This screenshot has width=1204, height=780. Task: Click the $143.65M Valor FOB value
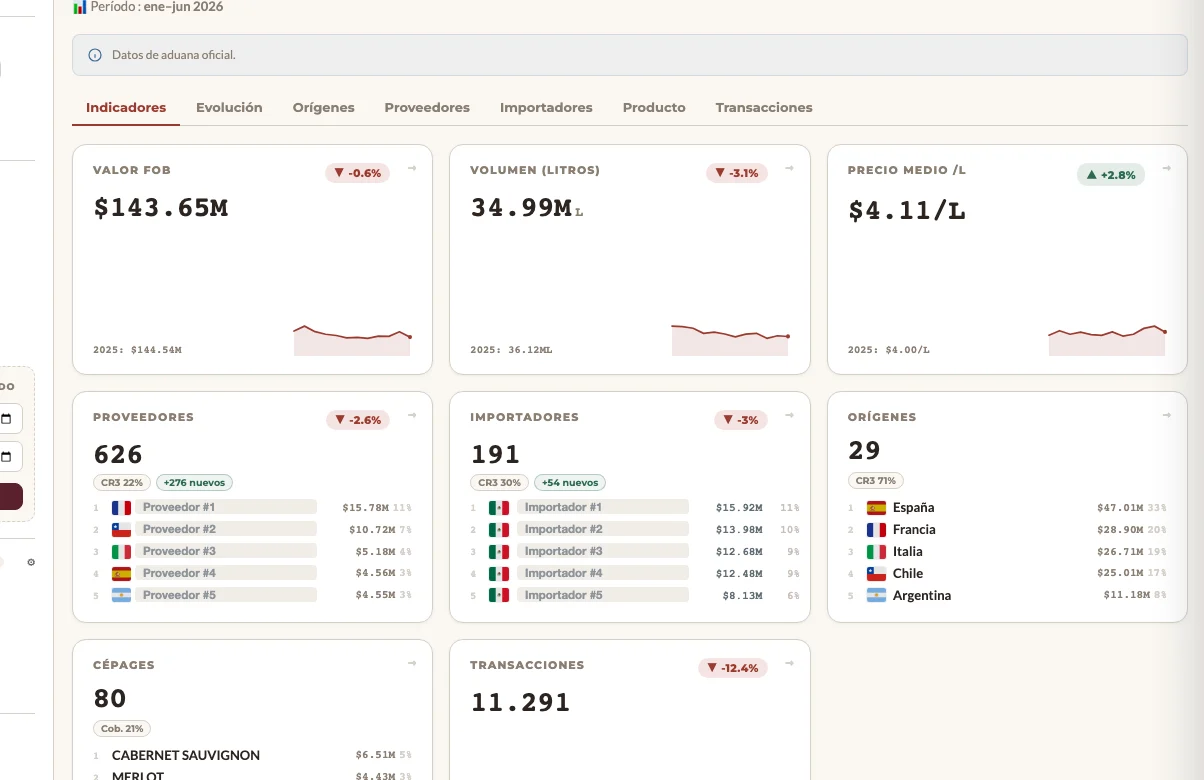pos(161,208)
